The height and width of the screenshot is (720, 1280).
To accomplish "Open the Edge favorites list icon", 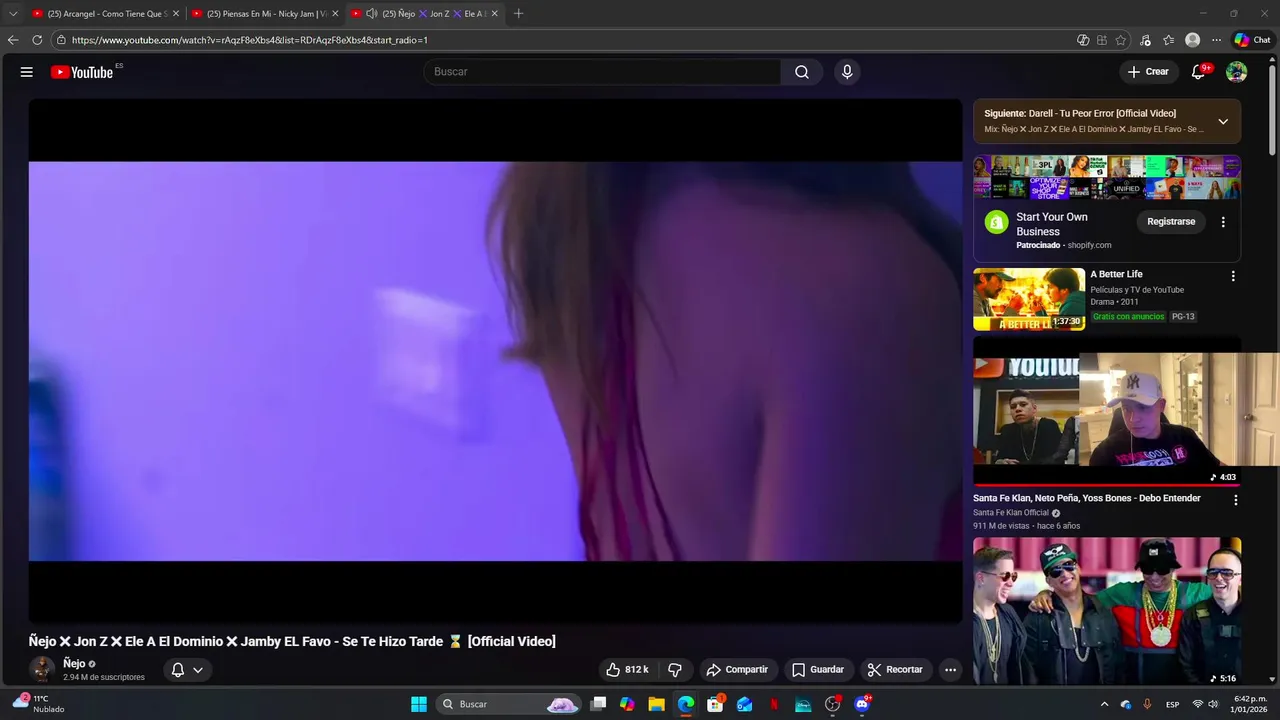I will [x=1168, y=40].
